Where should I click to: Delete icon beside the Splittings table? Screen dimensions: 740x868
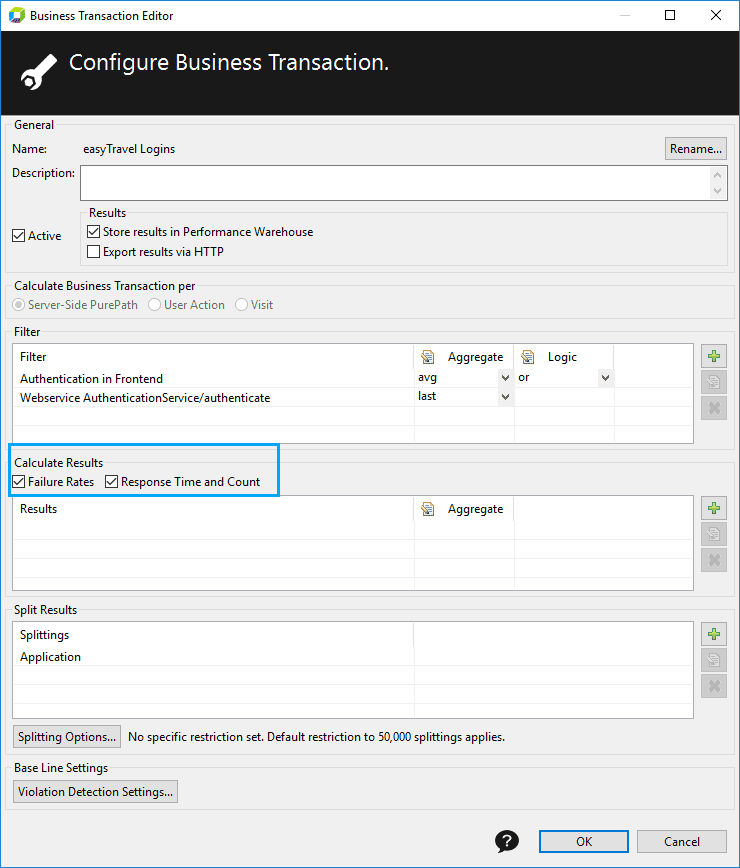coord(713,686)
